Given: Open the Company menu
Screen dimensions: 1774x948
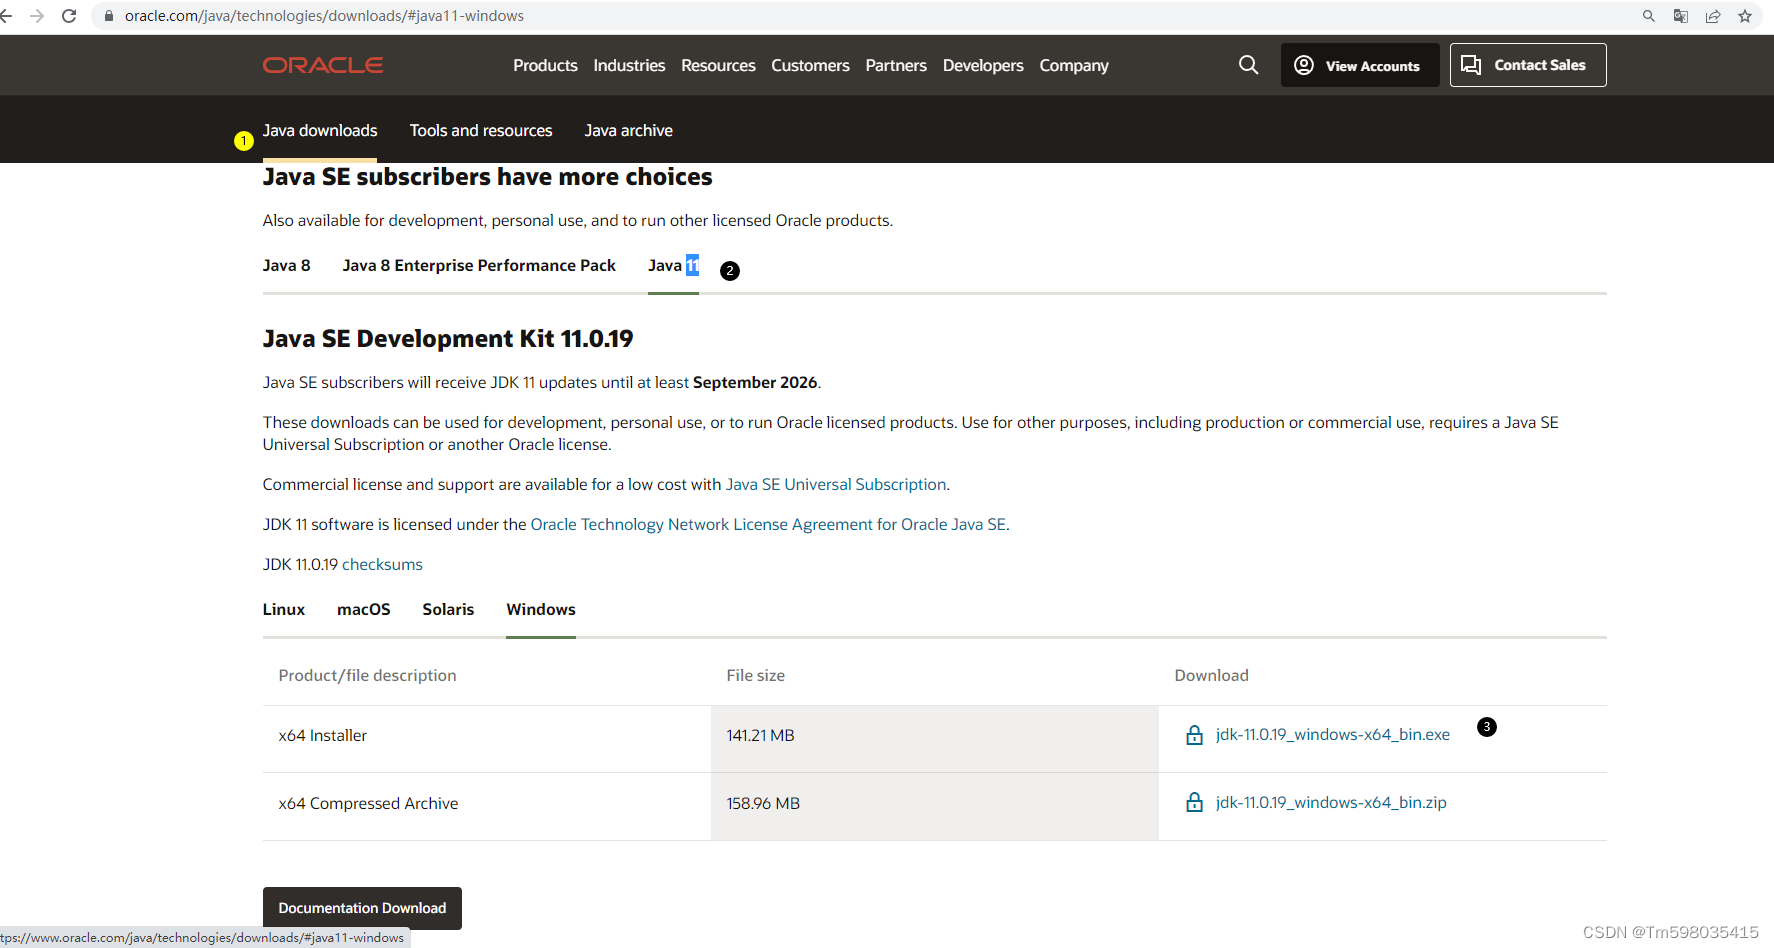Looking at the screenshot, I should pyautogui.click(x=1074, y=65).
